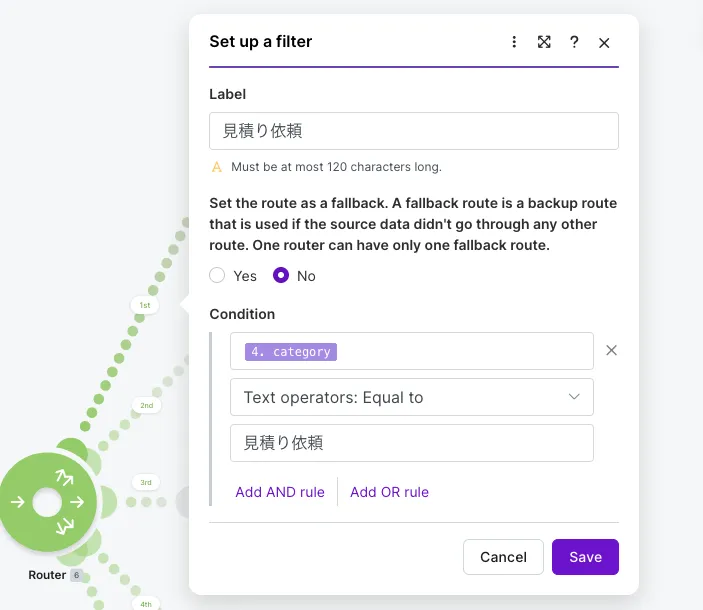Open the three-dot options menu in the filter header
This screenshot has height=610, width=703.
[x=514, y=42]
